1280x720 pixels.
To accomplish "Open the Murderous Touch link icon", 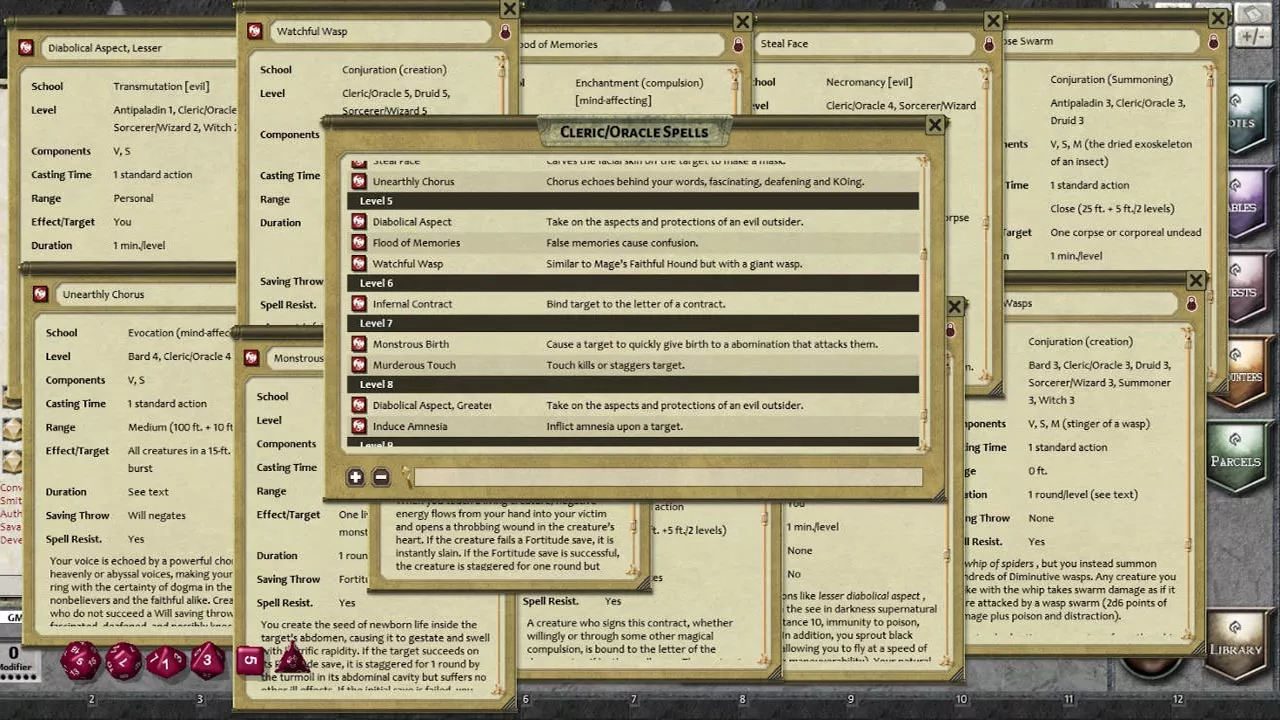I will (359, 365).
